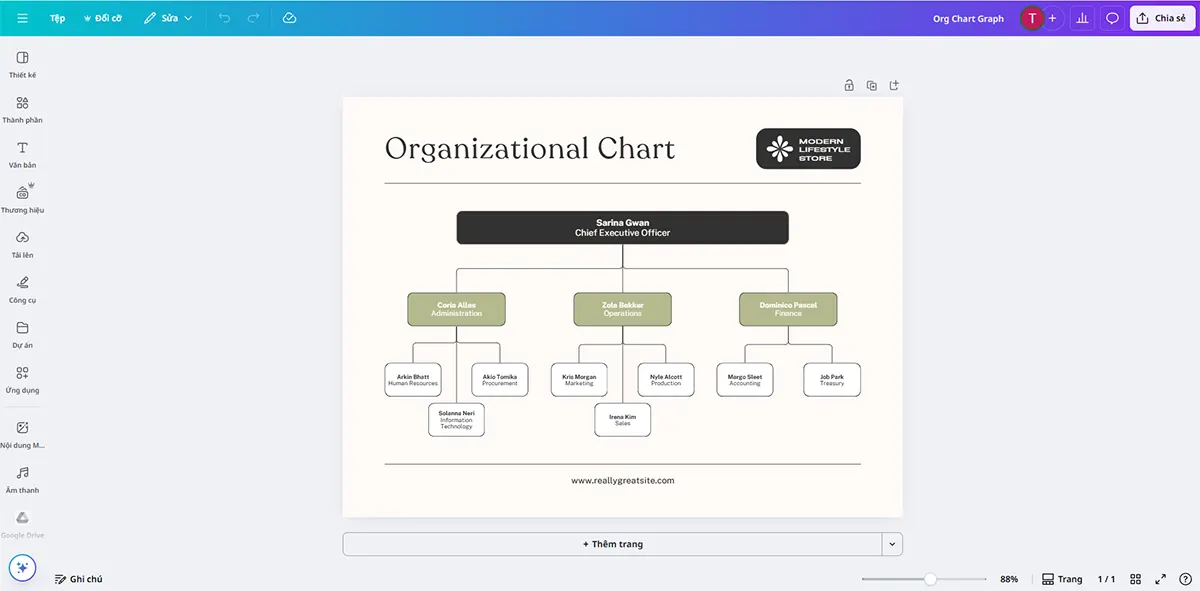Screen dimensions: 1200x591
Task: Open the Nội dung M... media panel
Action: click(23, 435)
